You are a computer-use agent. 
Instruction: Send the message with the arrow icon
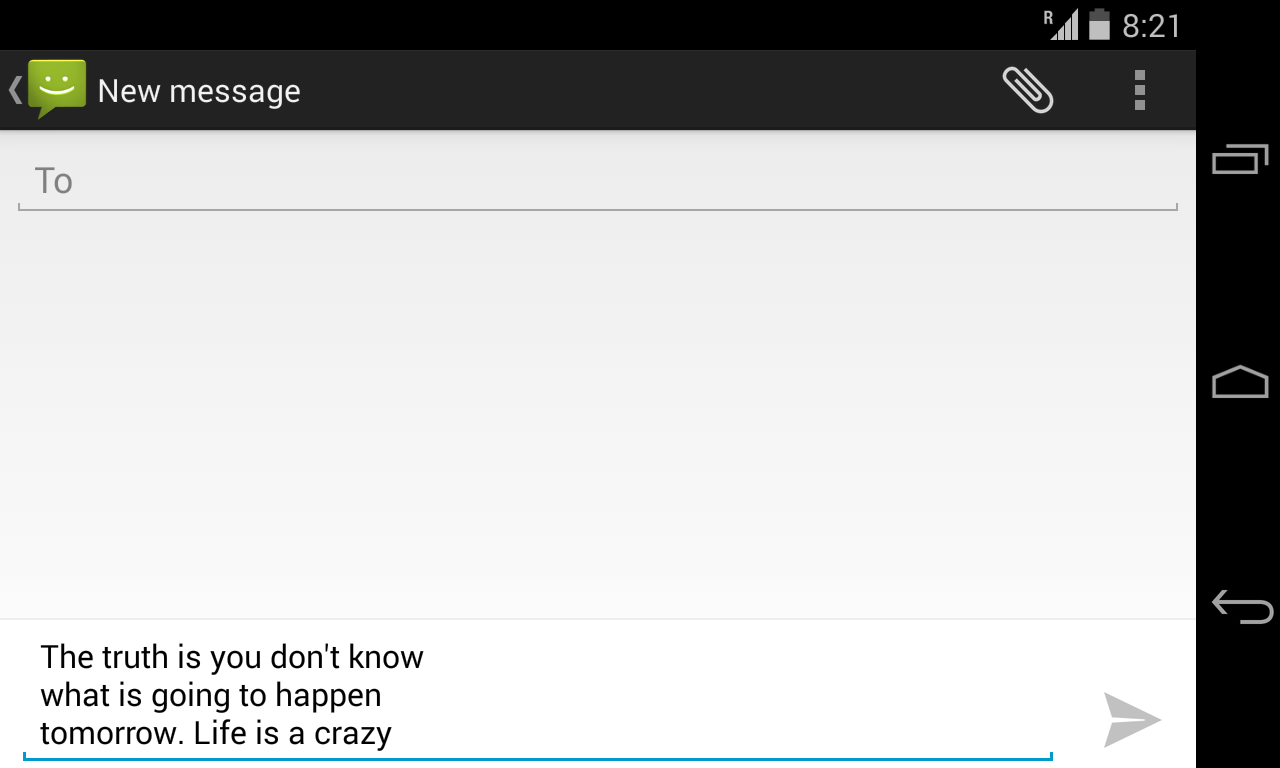(x=1132, y=720)
